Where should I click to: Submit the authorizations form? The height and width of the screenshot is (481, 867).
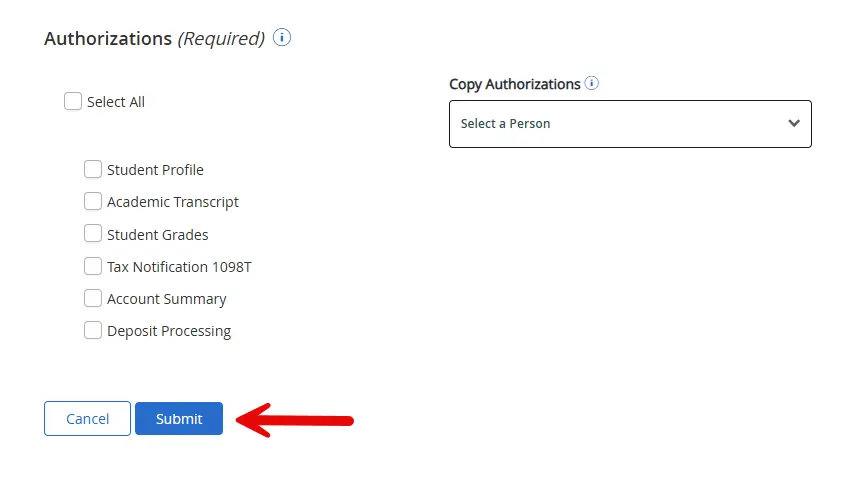point(179,419)
